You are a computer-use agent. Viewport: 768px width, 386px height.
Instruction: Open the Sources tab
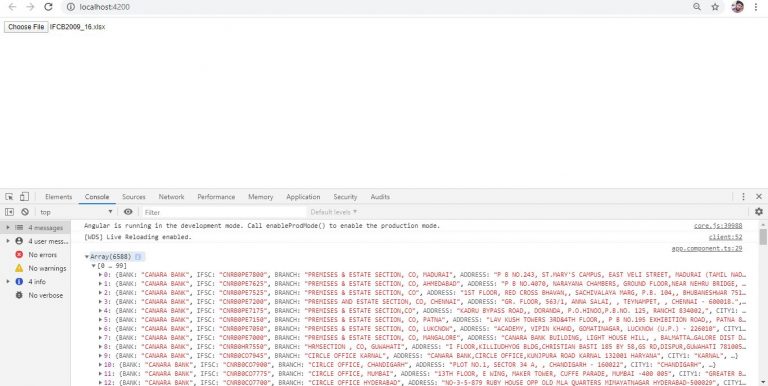tap(134, 196)
